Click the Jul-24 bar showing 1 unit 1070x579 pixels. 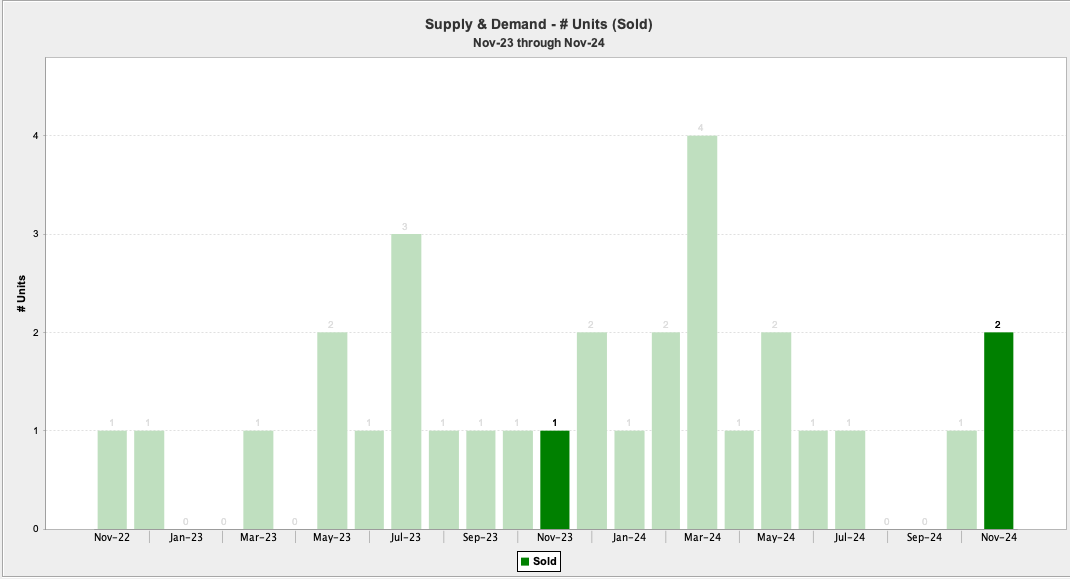(x=850, y=479)
